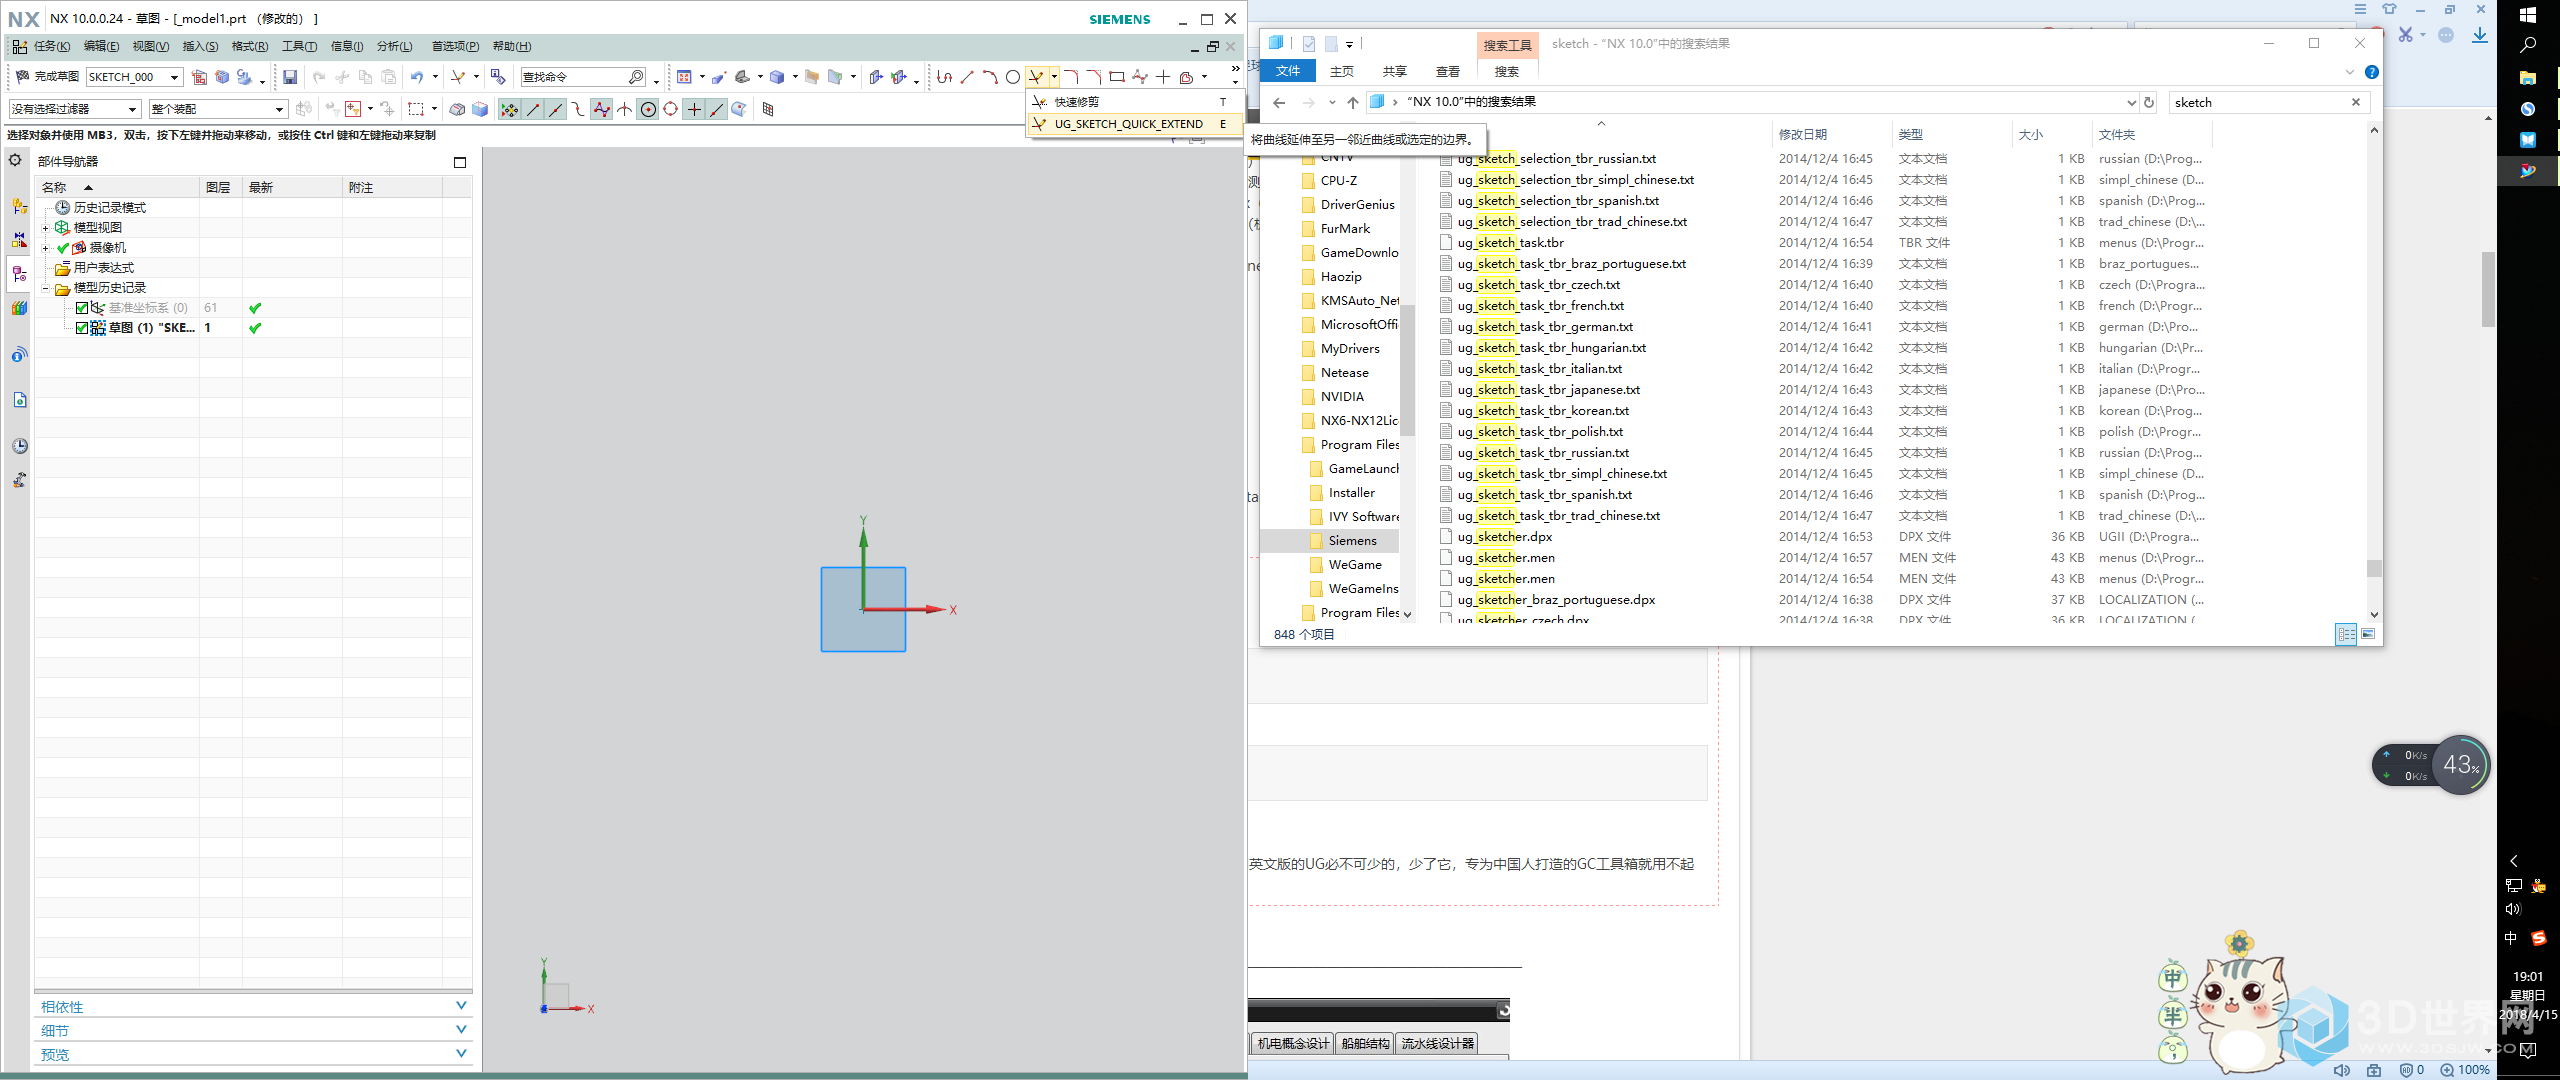Open the Tools (工具) menu
This screenshot has width=2560, height=1080.
[299, 46]
